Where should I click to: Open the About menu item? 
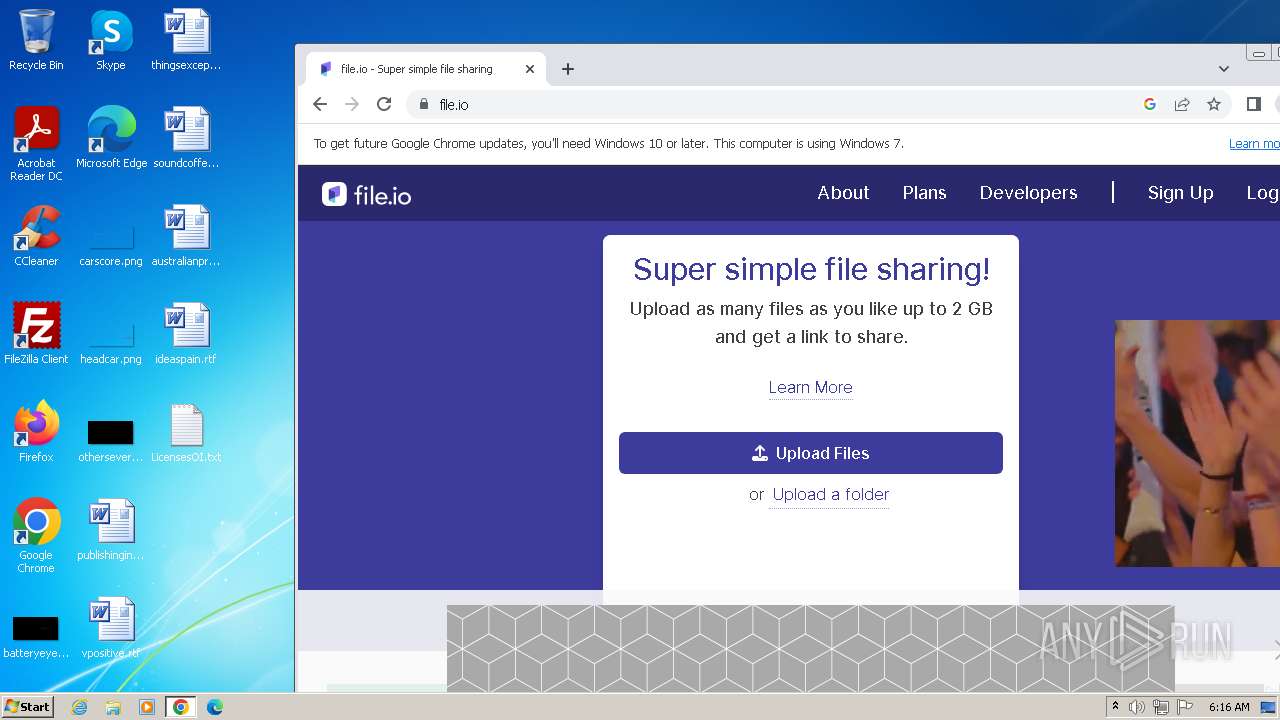[x=843, y=193]
